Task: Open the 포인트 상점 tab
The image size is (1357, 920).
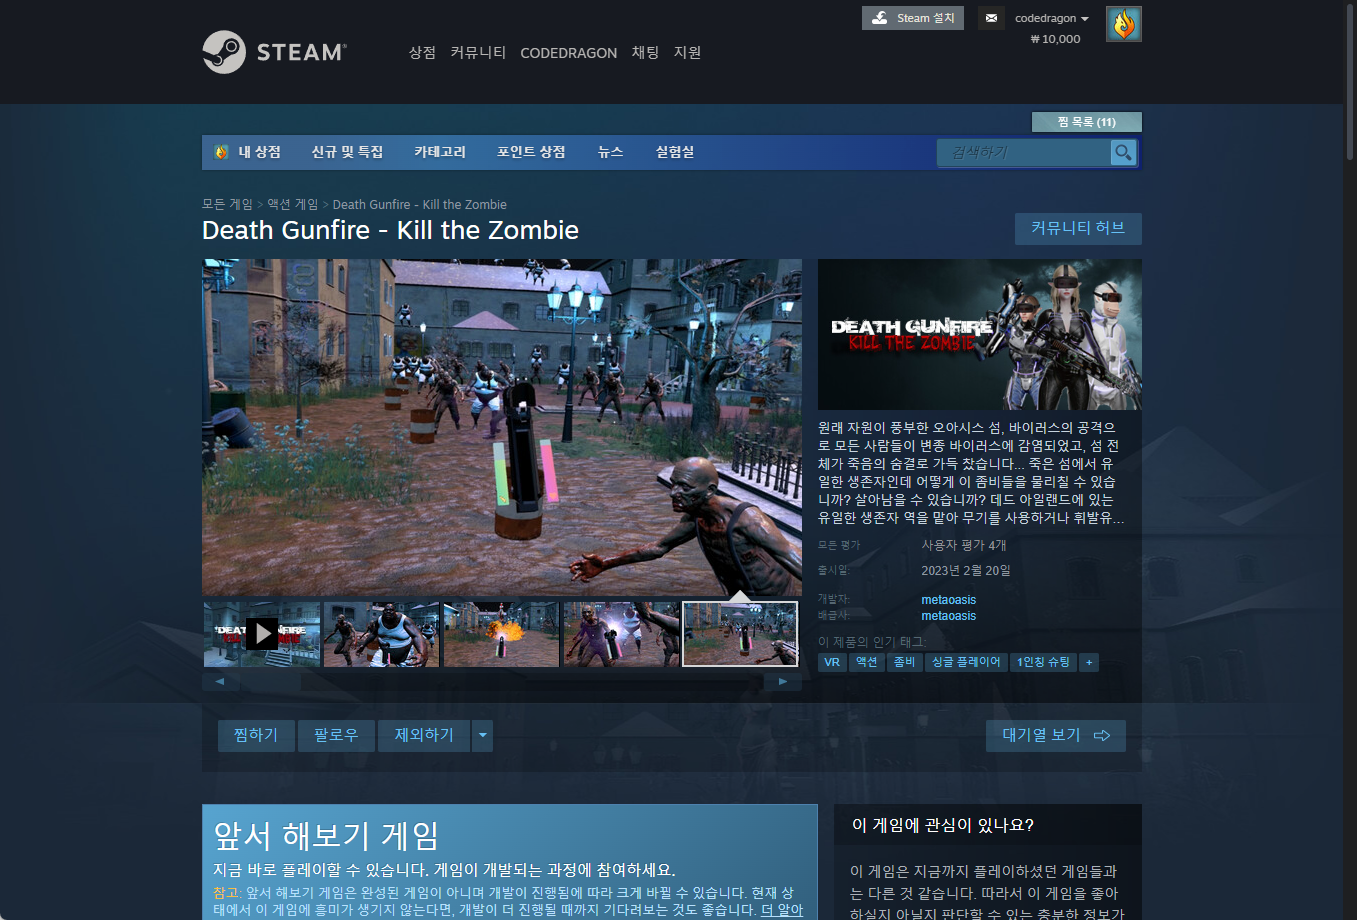Action: (531, 152)
